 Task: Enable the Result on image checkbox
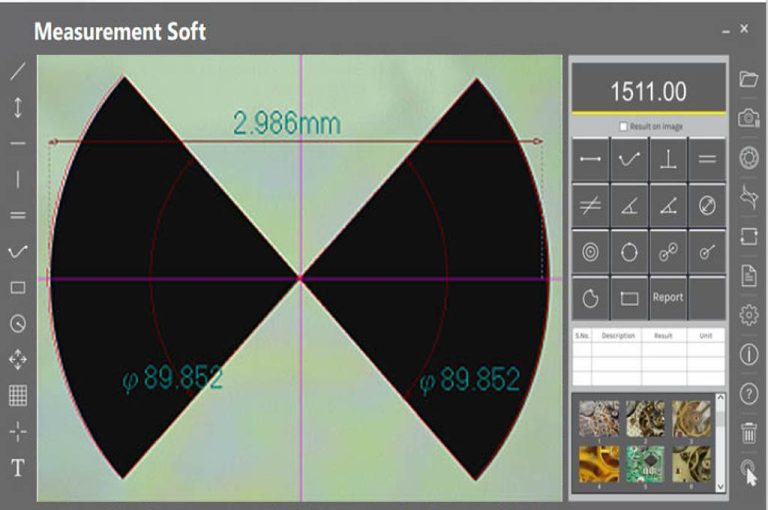[x=624, y=127]
